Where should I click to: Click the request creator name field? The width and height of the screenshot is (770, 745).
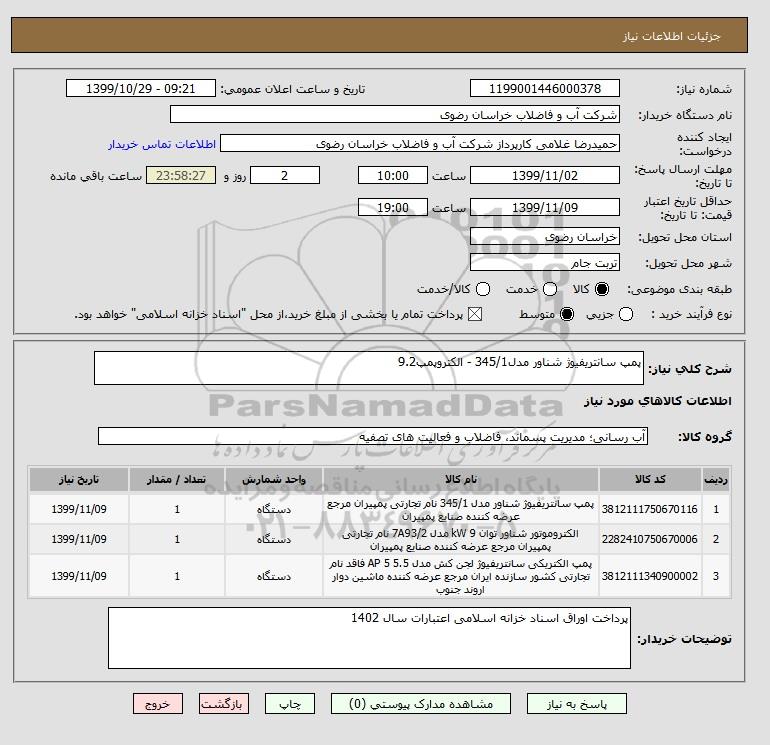click(420, 144)
